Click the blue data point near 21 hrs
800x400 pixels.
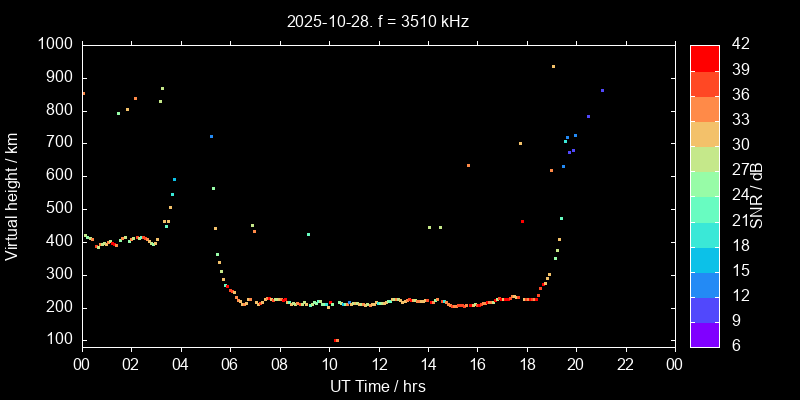pos(602,90)
